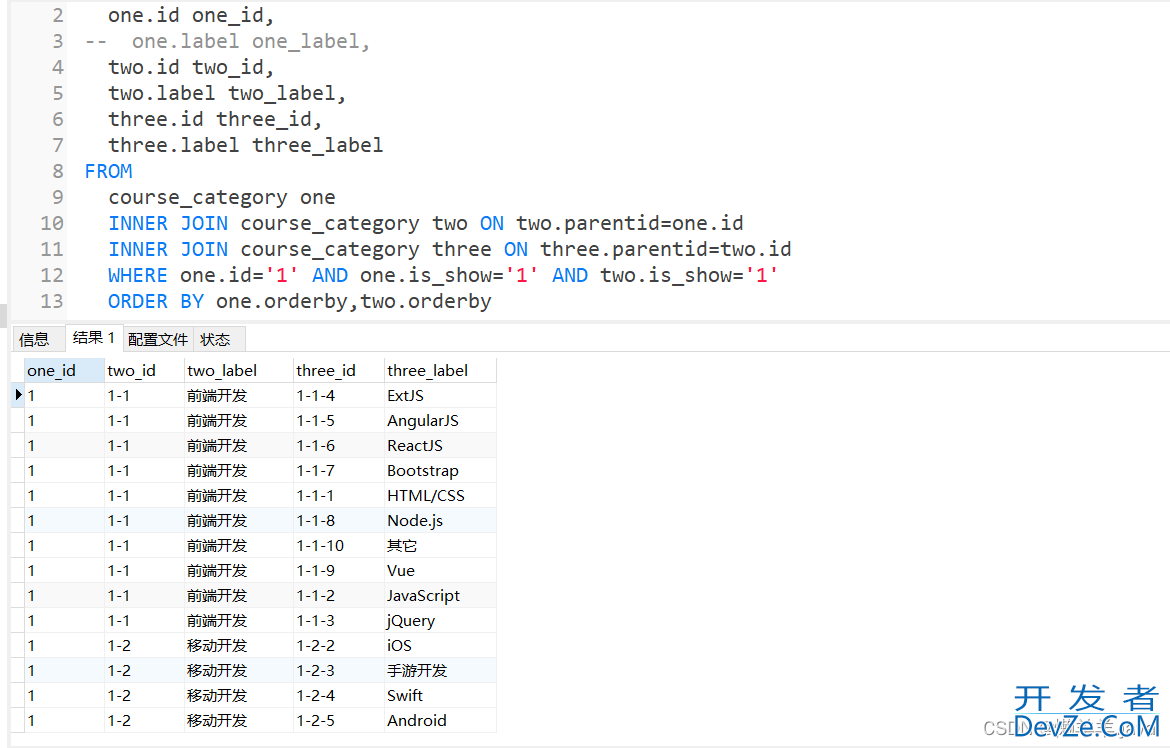Click the commented line one.label one_label
This screenshot has width=1170, height=748.
(x=227, y=41)
